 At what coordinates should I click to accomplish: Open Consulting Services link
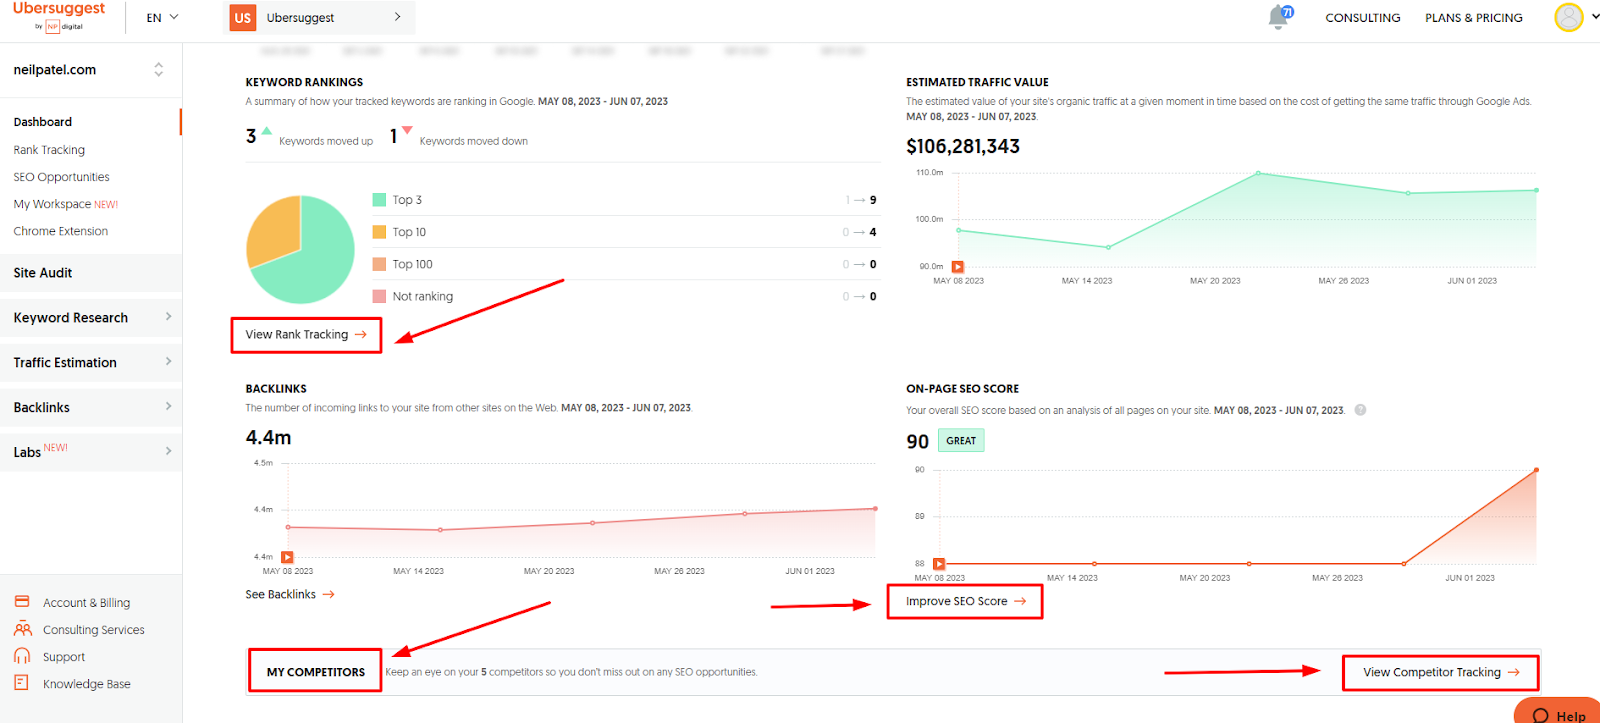[x=94, y=630]
